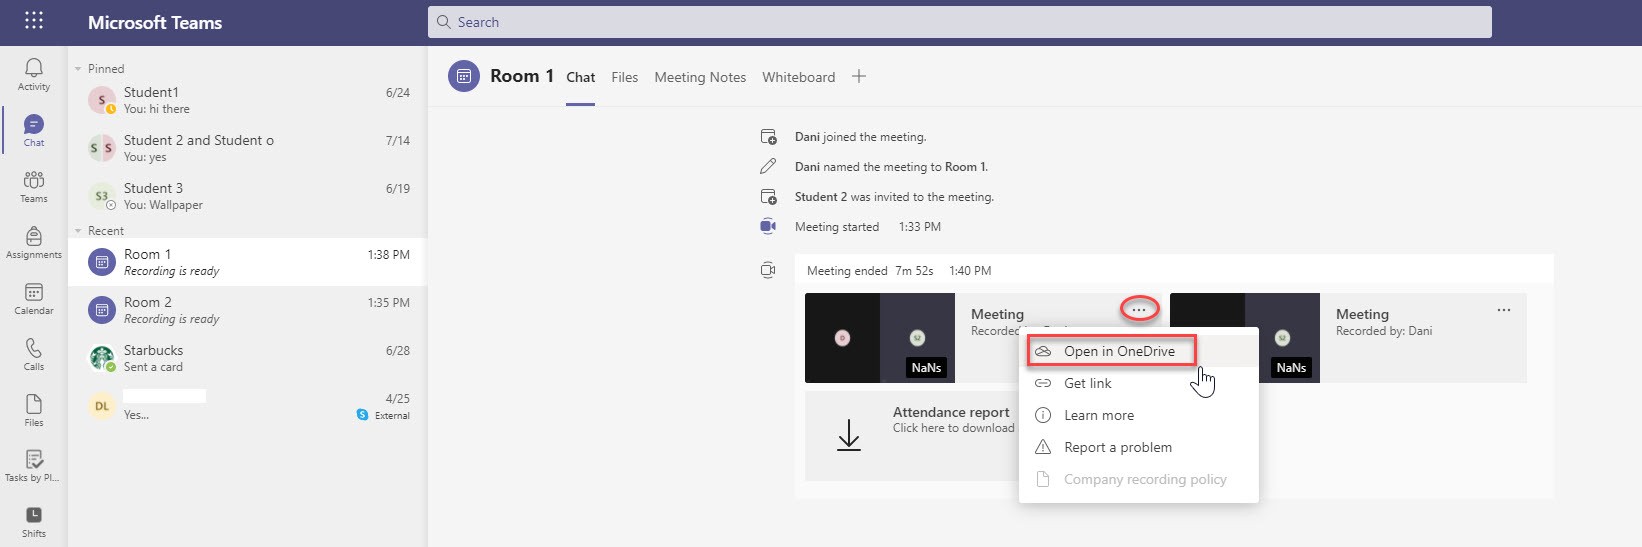
Task: Click the Microsoft Teams title
Action: coord(155,22)
